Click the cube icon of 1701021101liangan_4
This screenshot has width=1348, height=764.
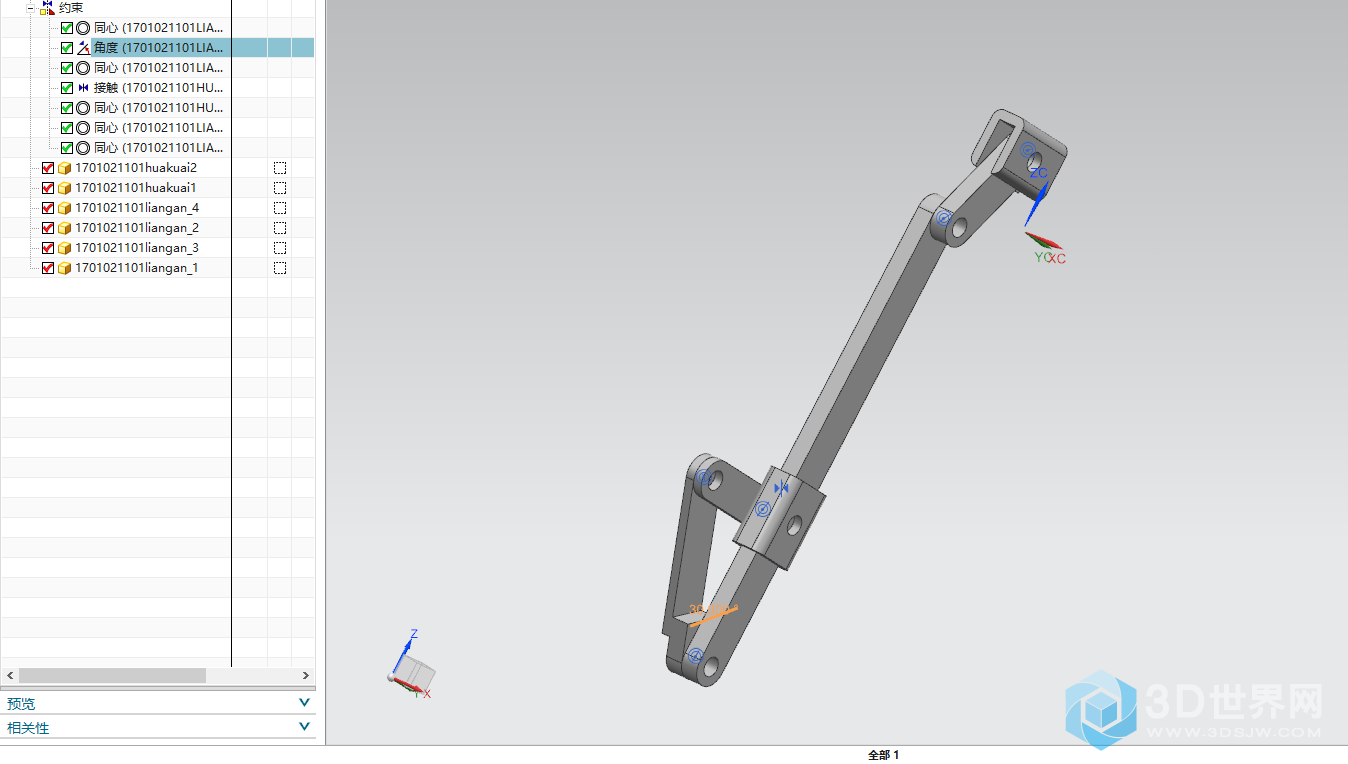64,208
